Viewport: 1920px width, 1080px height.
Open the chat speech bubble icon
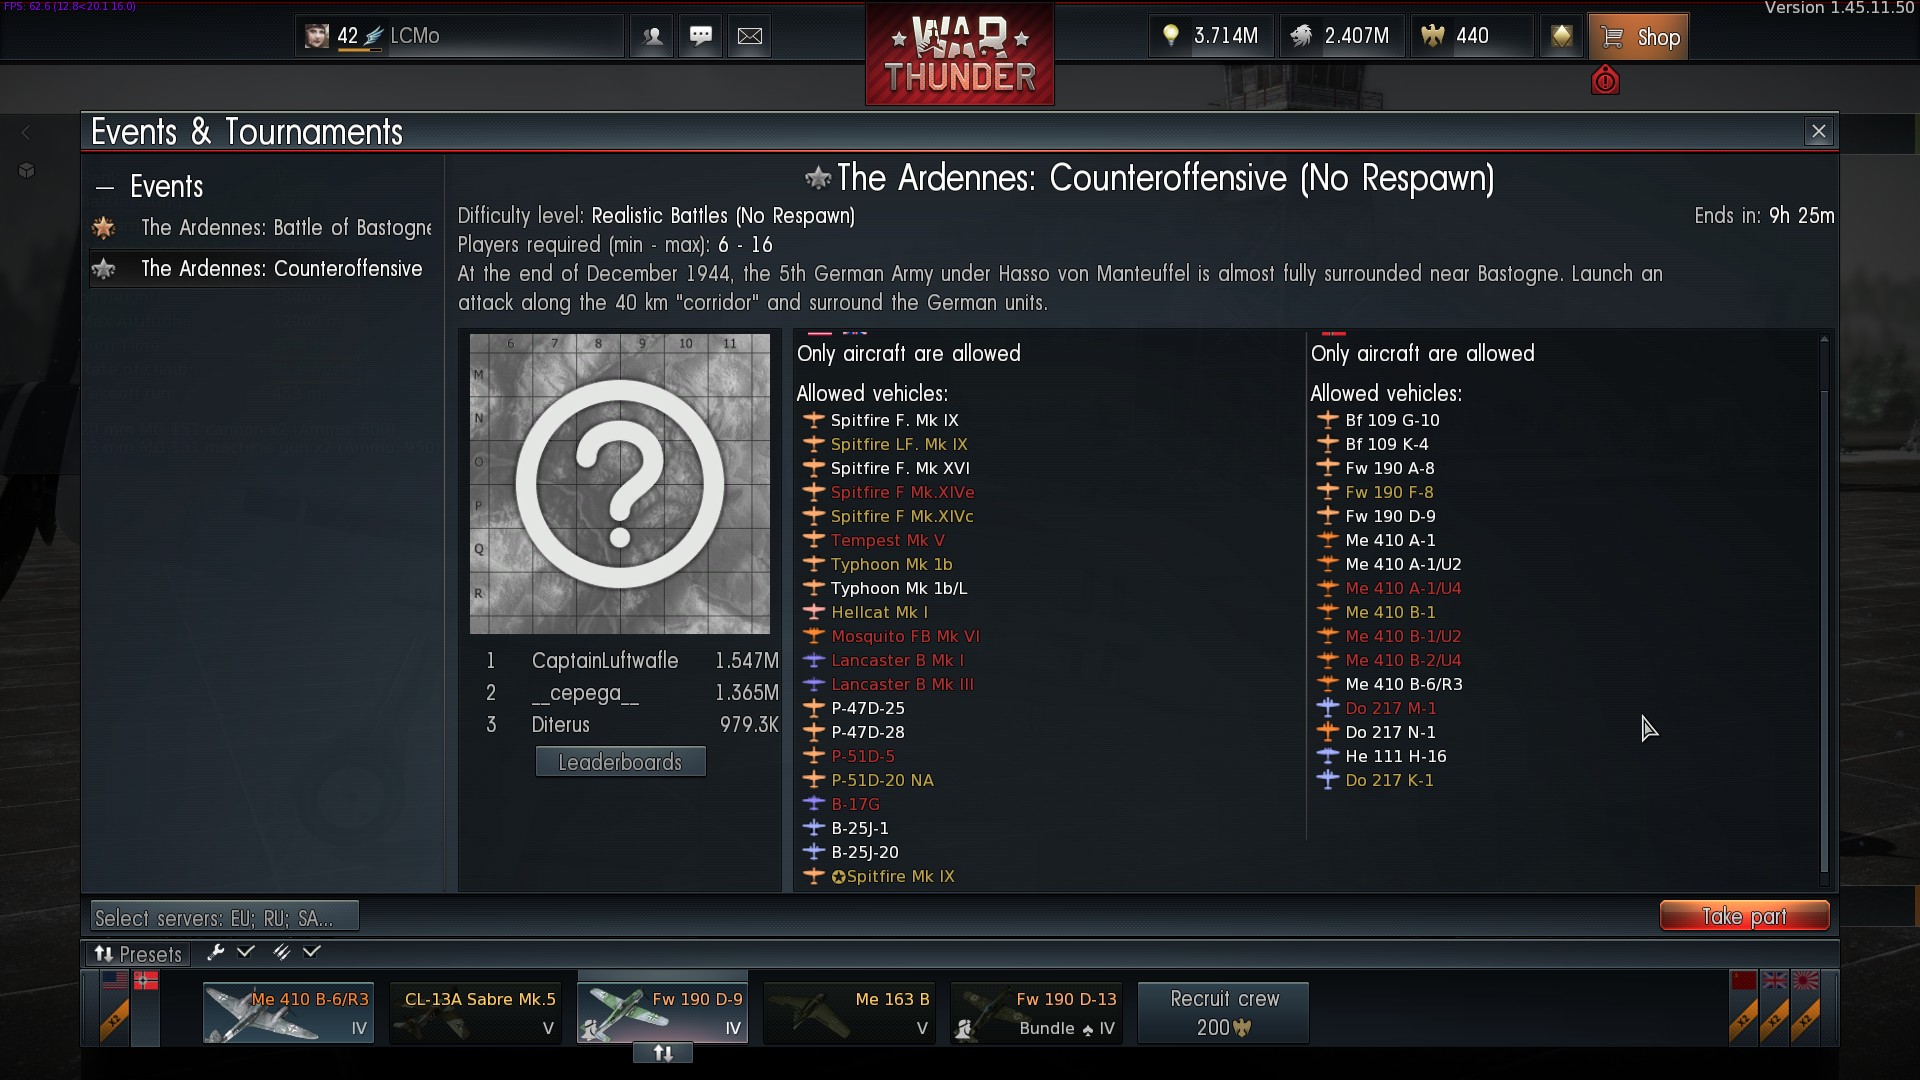pos(701,37)
